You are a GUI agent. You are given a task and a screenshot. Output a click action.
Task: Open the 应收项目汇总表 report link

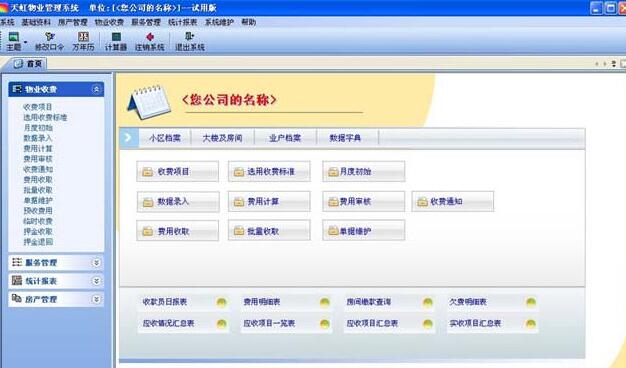click(x=372, y=323)
